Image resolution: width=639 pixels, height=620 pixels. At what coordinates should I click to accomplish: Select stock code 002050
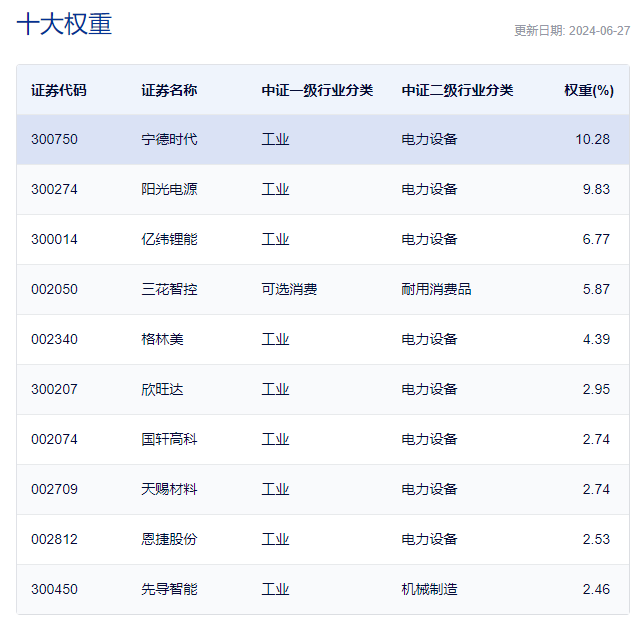(x=54, y=289)
